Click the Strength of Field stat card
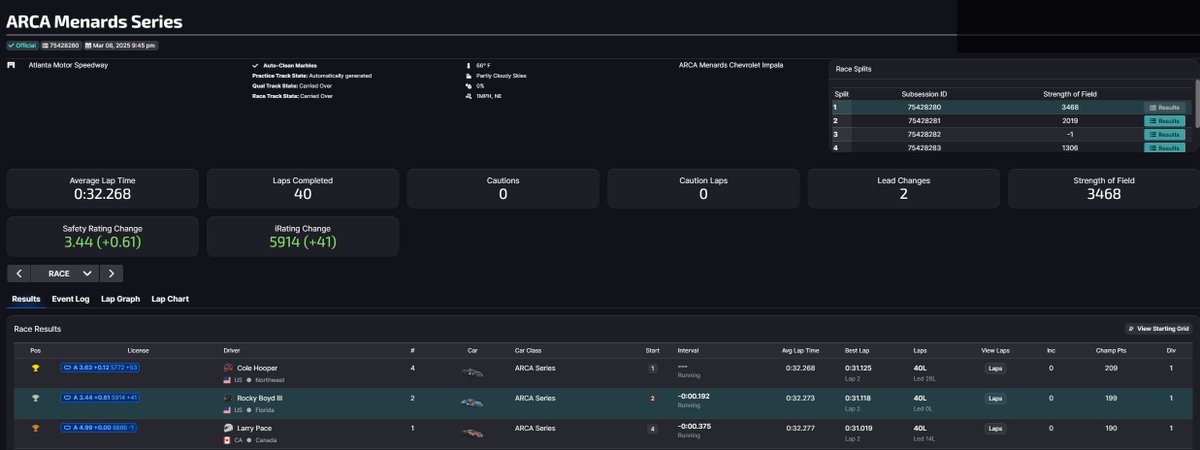 (1103, 188)
